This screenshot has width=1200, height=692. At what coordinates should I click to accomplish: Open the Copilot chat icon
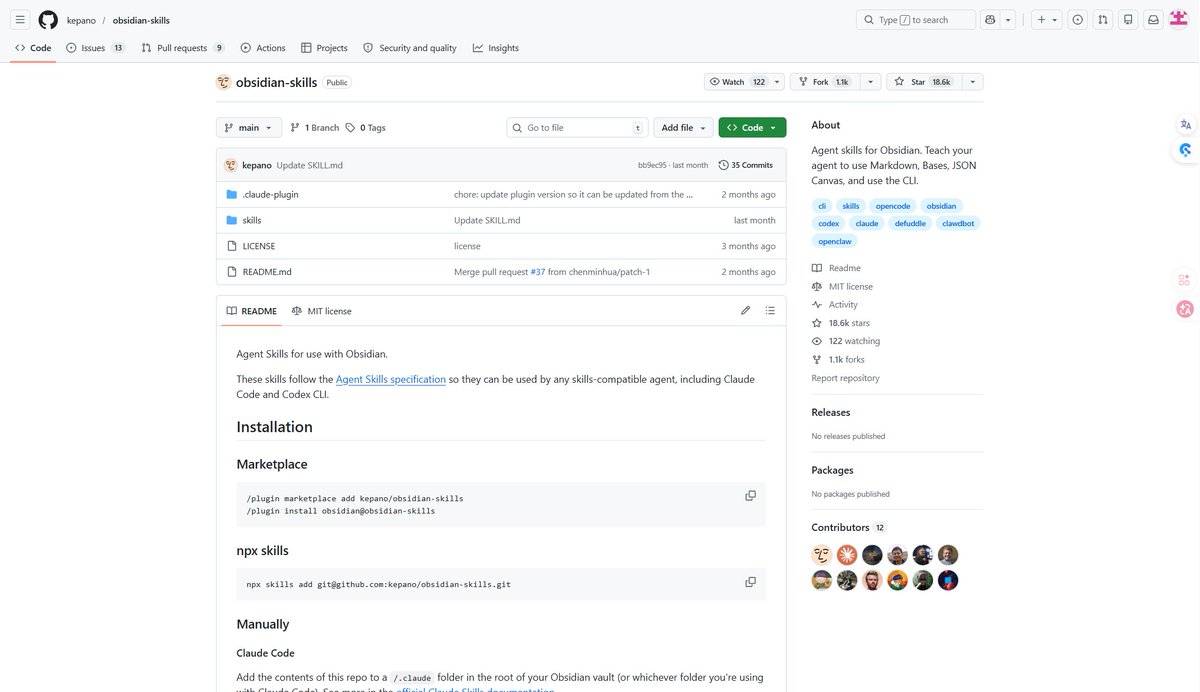tap(990, 20)
